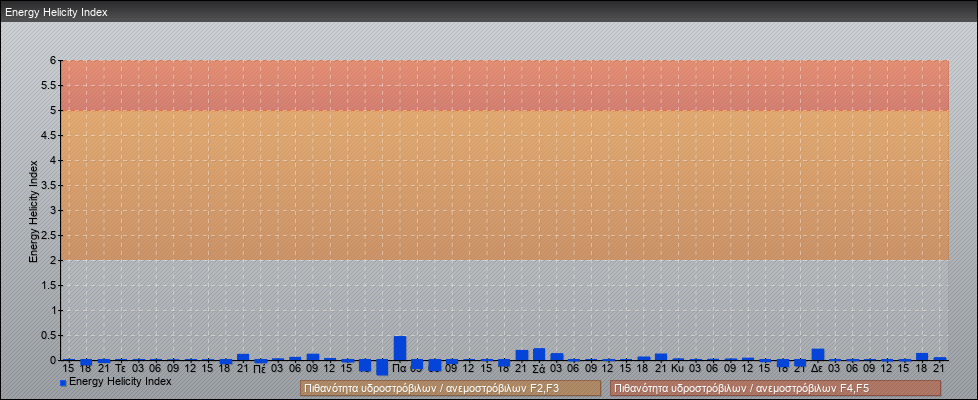Click the Σά day label on the axis
978x400 pixels.
[x=539, y=368]
